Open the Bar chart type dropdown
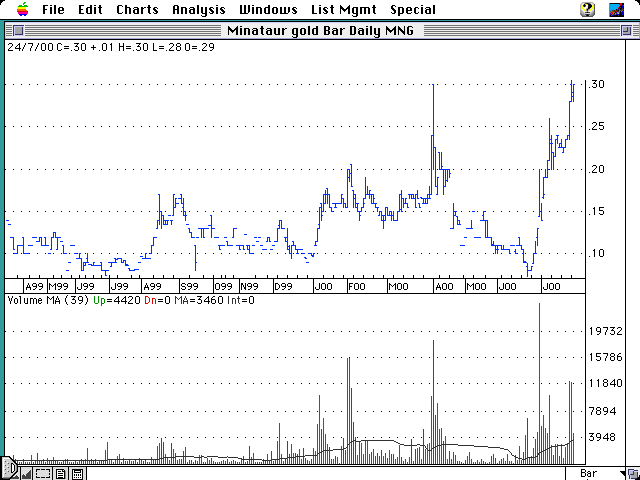The height and width of the screenshot is (480, 640). pos(598,473)
